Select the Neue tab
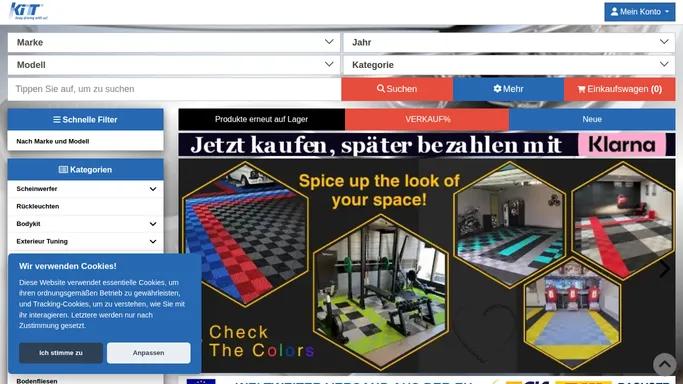 click(592, 119)
